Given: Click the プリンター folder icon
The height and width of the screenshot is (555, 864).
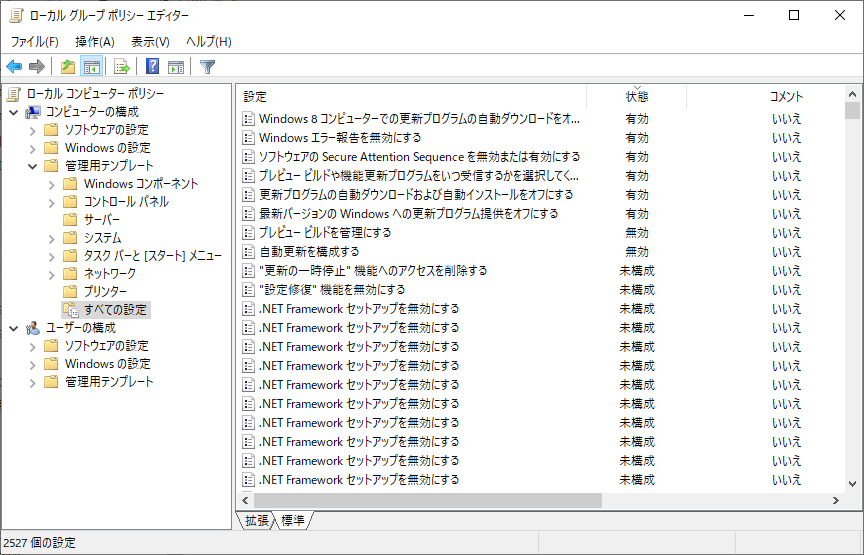Looking at the screenshot, I should click(x=70, y=292).
